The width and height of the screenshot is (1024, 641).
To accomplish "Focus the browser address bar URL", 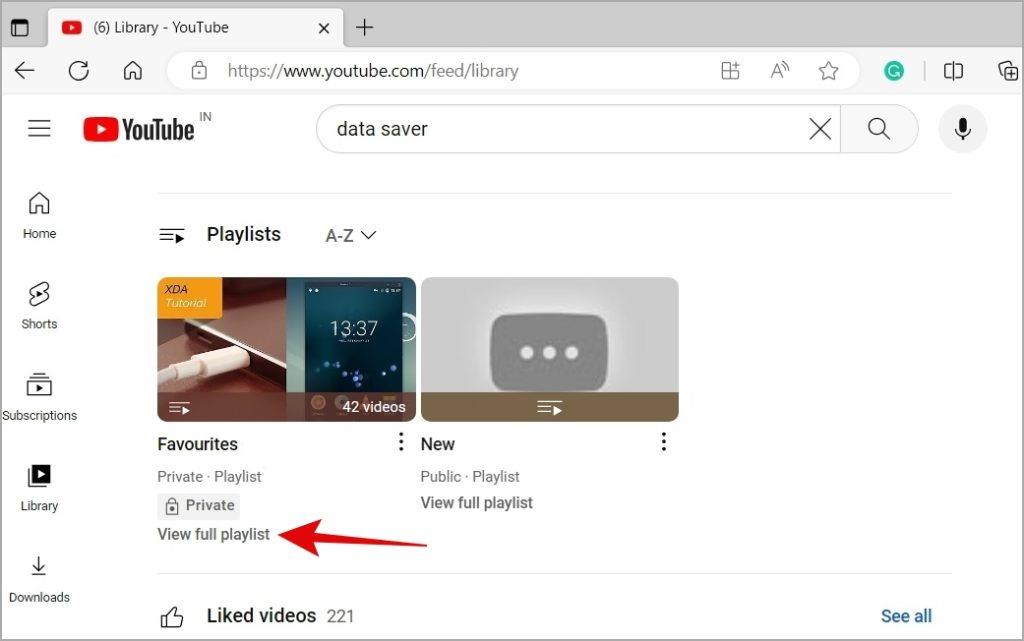I will click(373, 70).
